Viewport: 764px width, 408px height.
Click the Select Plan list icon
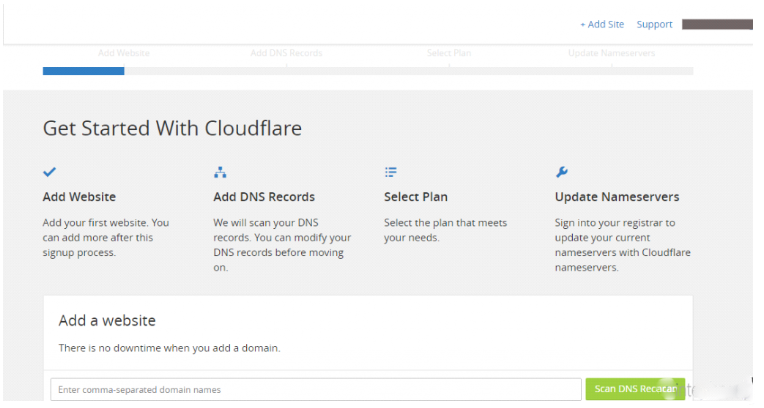pos(390,172)
